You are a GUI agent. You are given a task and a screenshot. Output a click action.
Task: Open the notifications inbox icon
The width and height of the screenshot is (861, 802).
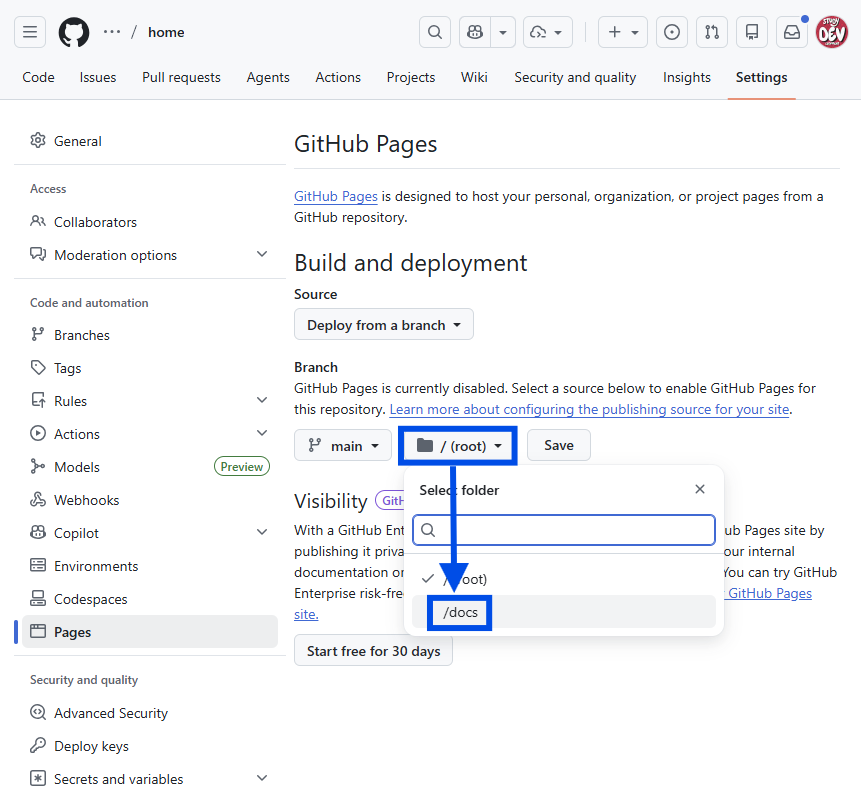tap(792, 32)
